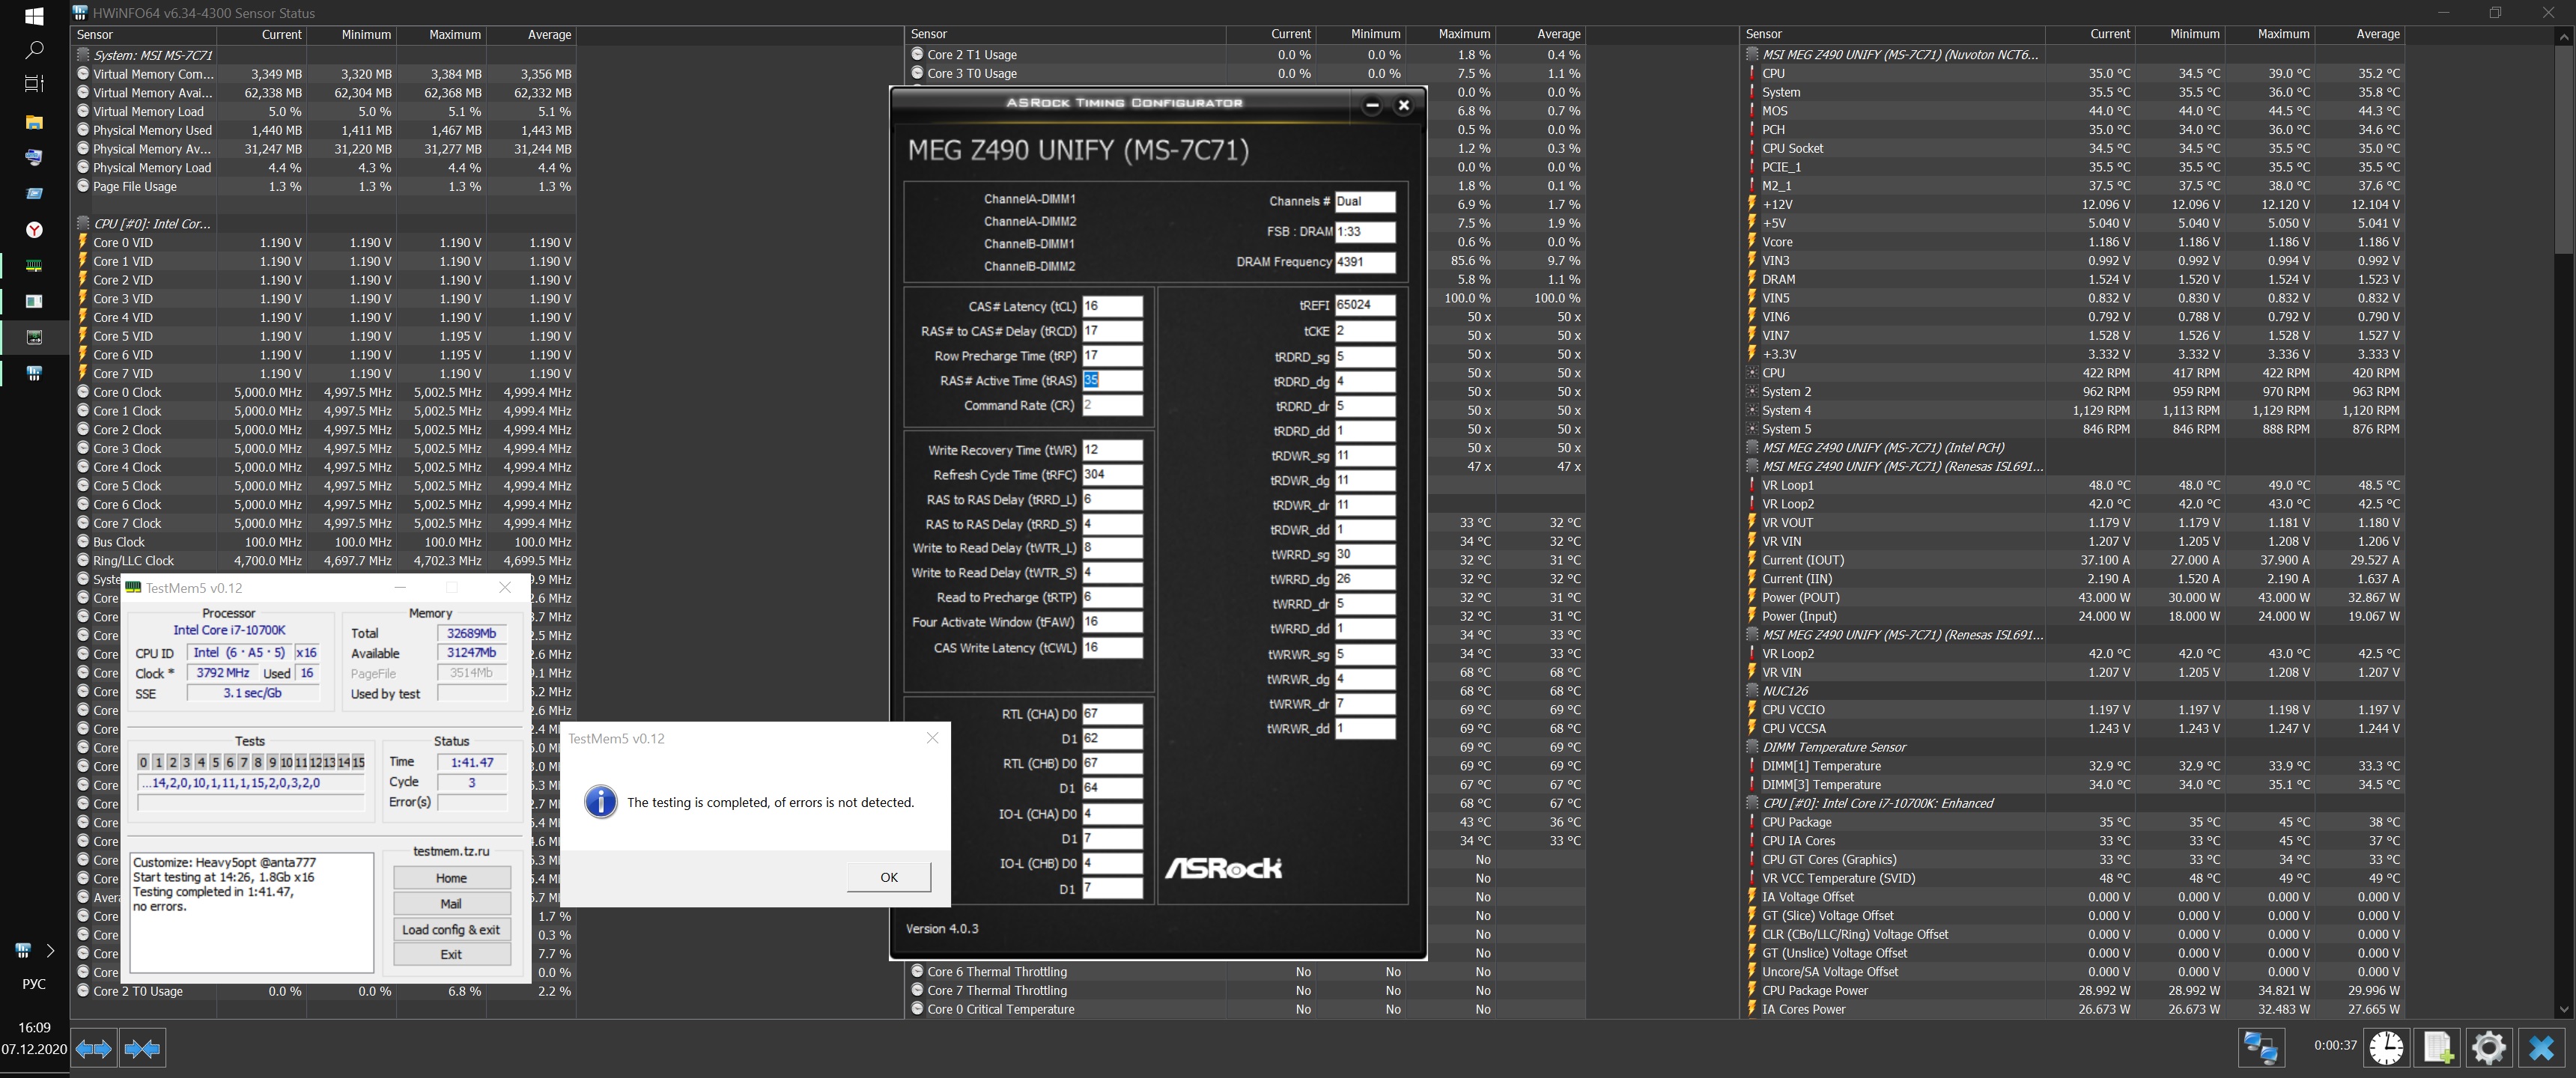
Task: Close sensors with blue X icon
Action: point(2541,1048)
